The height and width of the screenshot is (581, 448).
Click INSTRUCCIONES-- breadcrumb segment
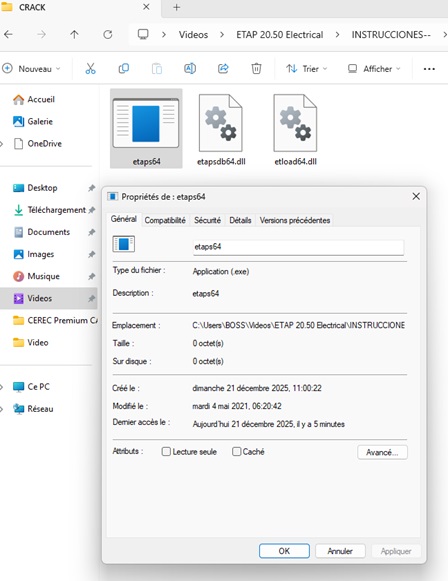click(391, 34)
